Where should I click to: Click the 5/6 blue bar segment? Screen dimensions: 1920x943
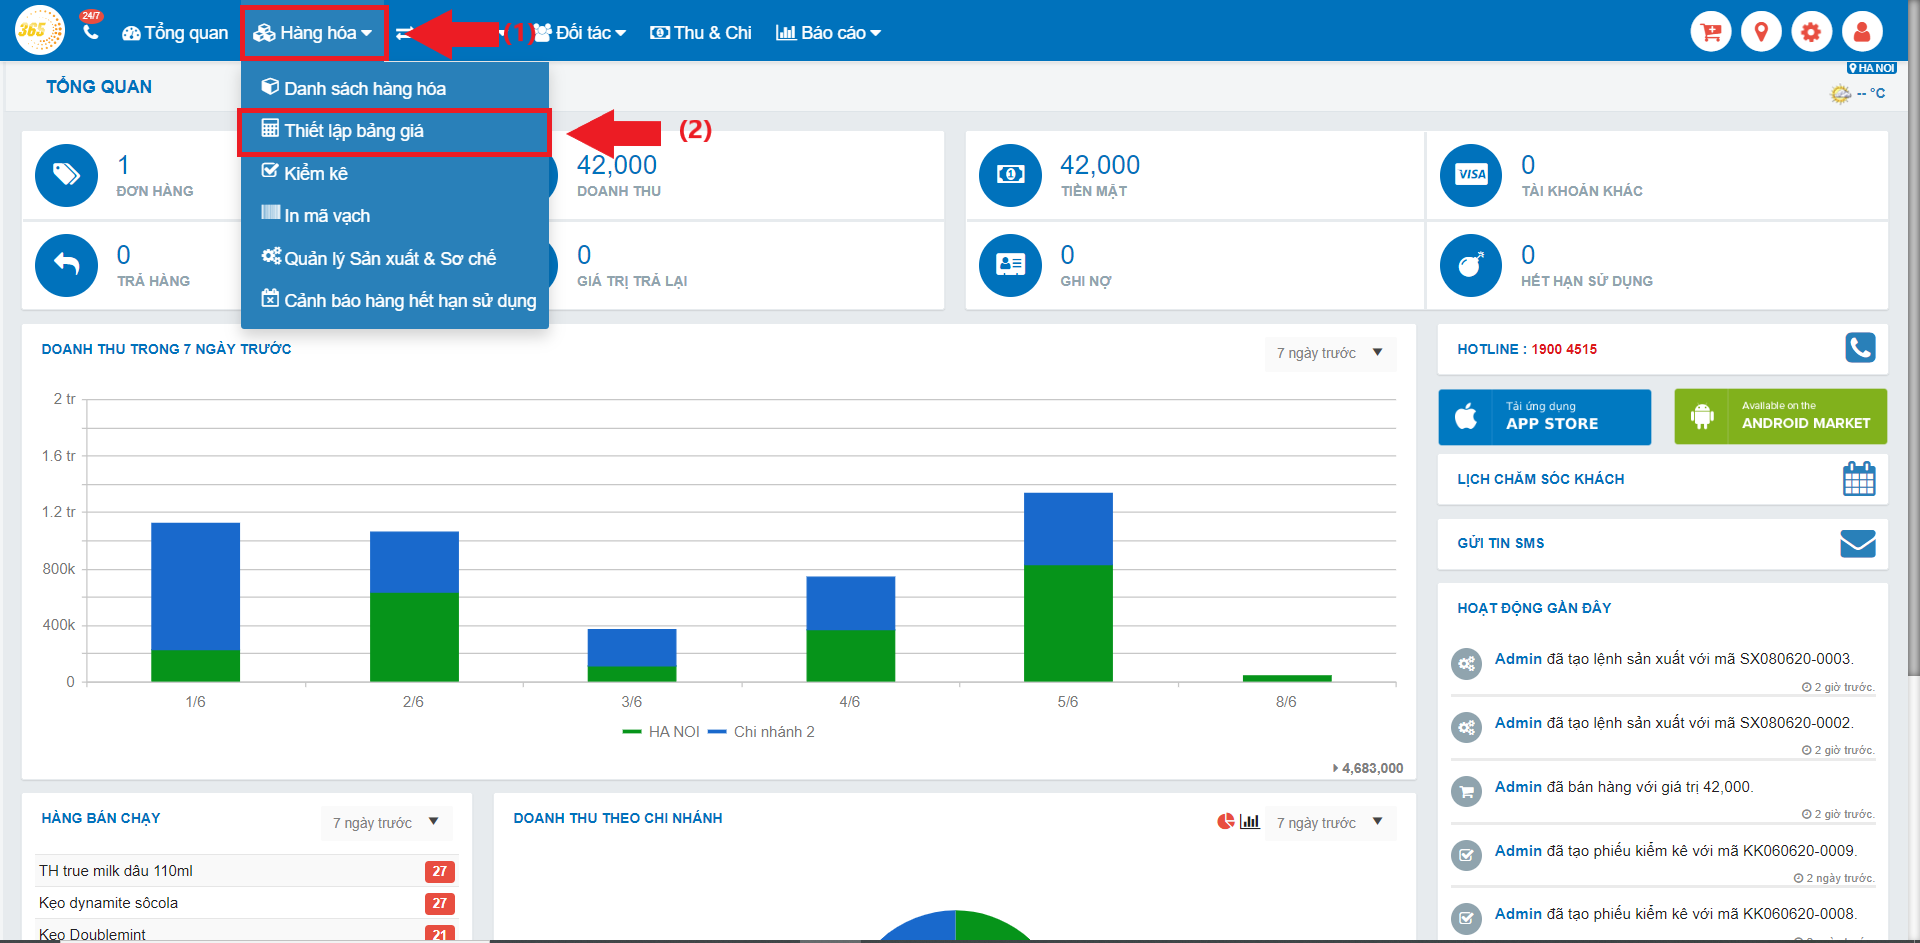pyautogui.click(x=1068, y=529)
